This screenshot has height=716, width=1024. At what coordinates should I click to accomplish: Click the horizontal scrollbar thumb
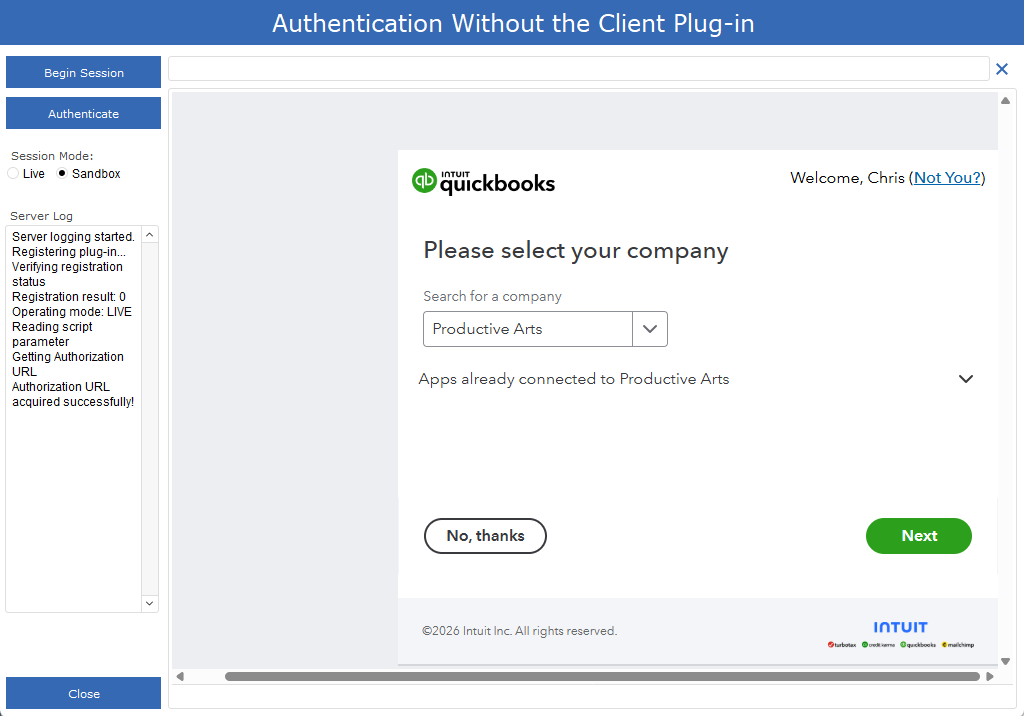pos(600,676)
